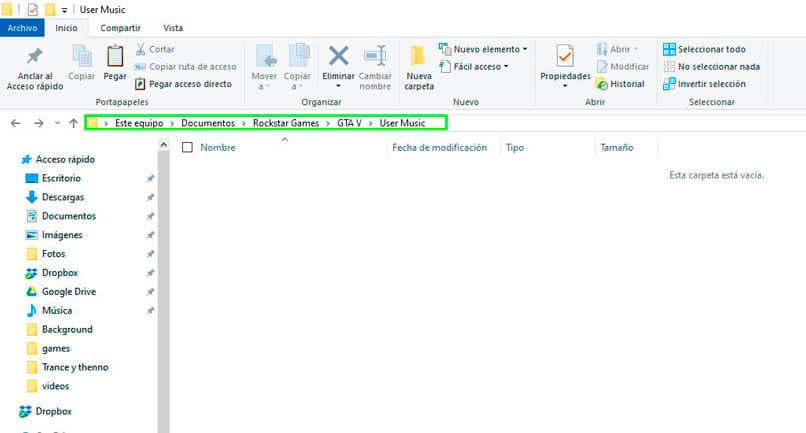Sort by Fecha de modificación column
Image resolution: width=806 pixels, height=433 pixels.
pyautogui.click(x=439, y=148)
